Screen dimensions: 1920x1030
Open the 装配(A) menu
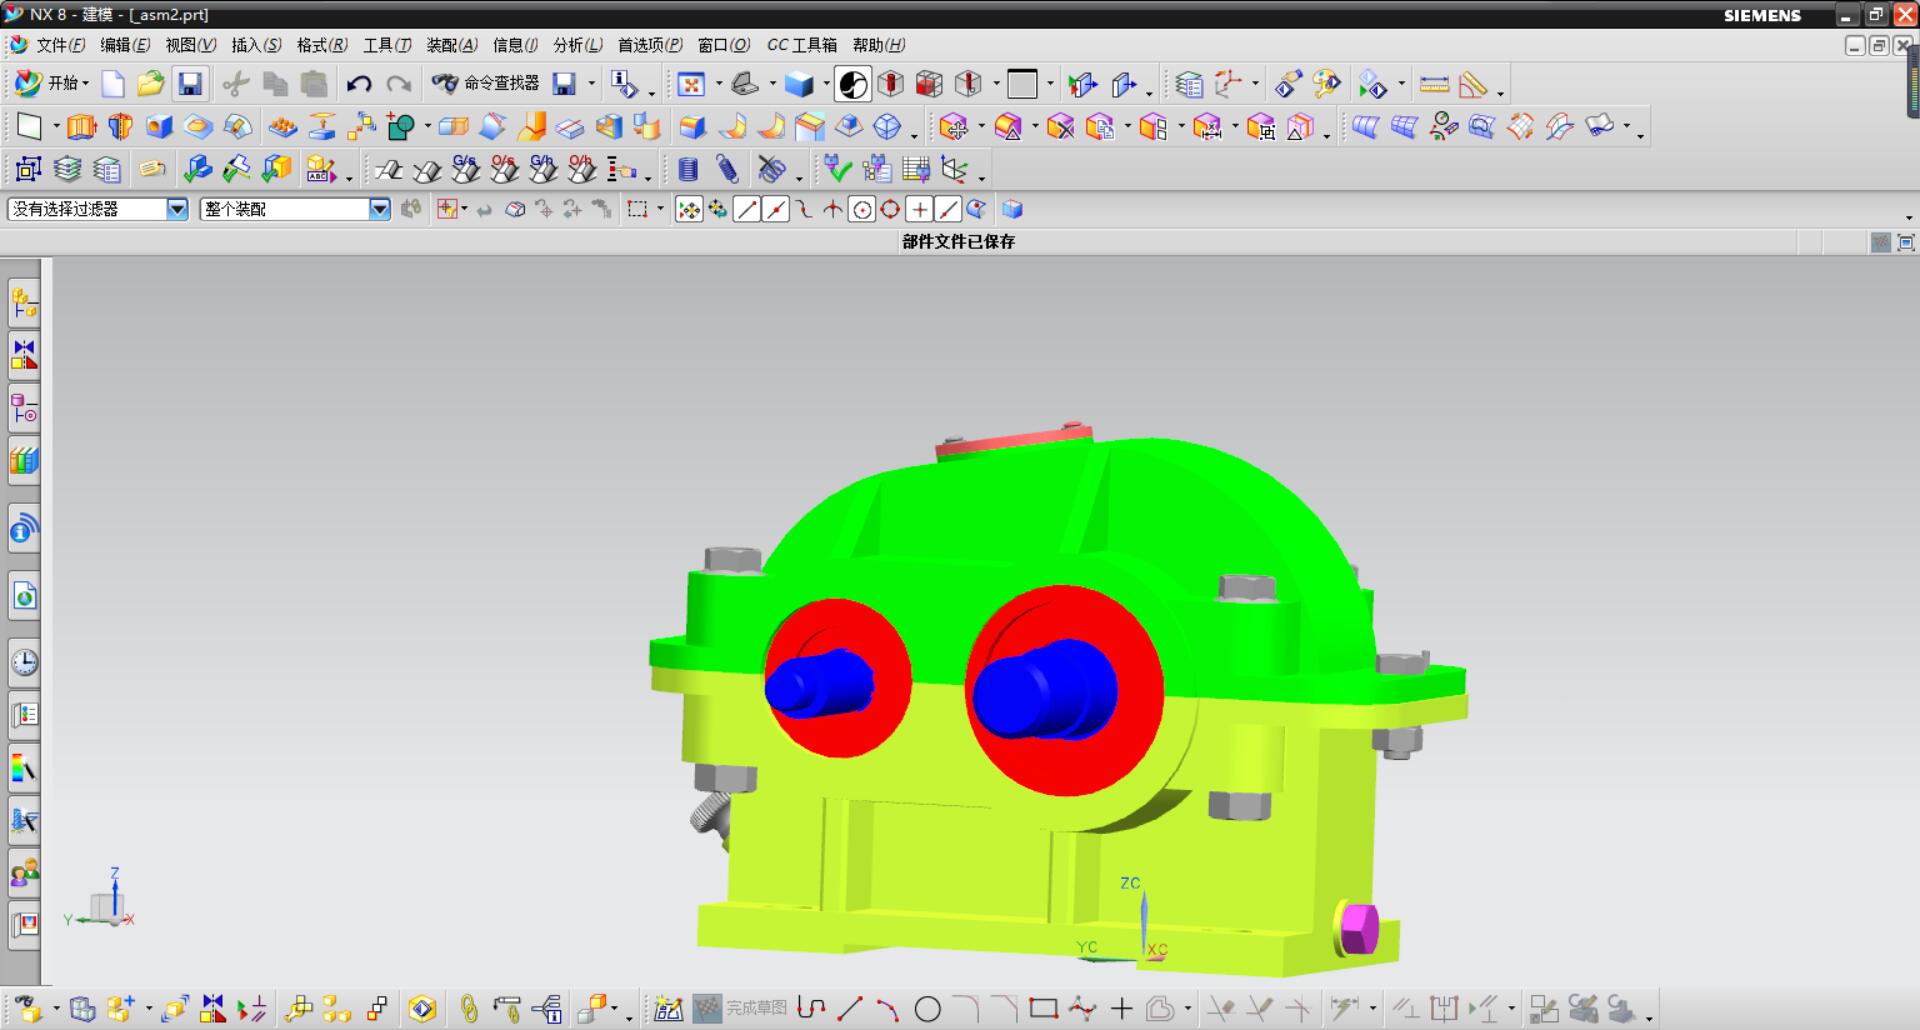452,45
